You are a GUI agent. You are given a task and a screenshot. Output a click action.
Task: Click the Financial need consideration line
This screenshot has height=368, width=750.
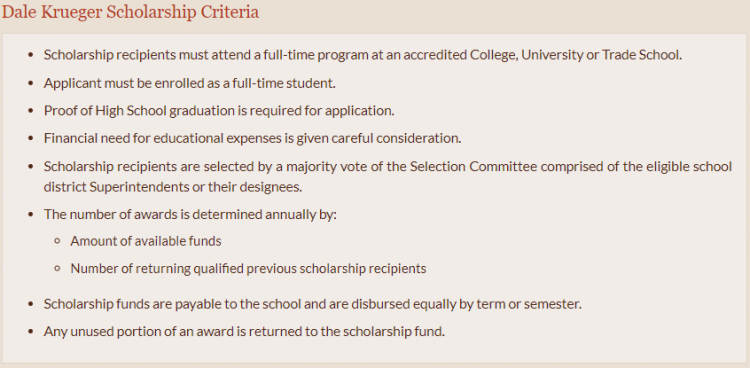[253, 138]
